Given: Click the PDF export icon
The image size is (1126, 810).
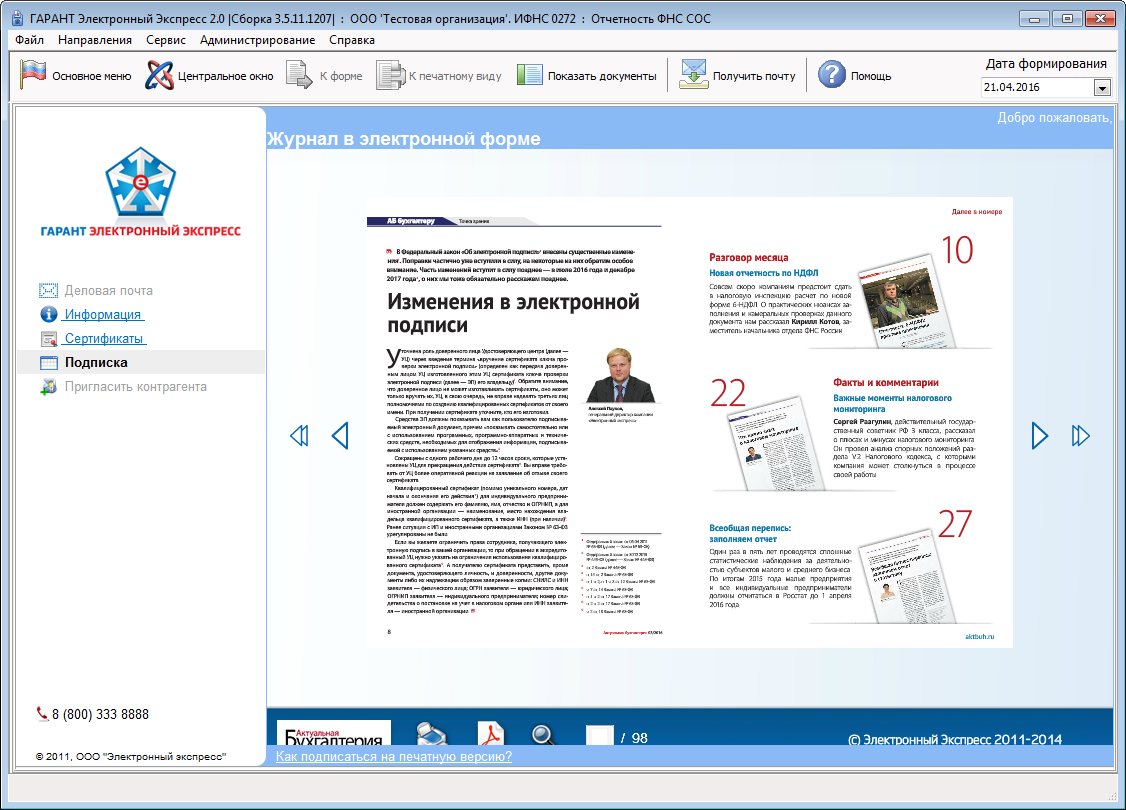Looking at the screenshot, I should [x=490, y=733].
